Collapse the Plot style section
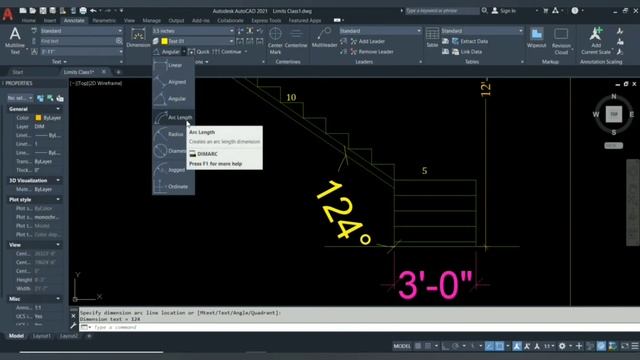Screen dimensions: 640x360 (58, 200)
